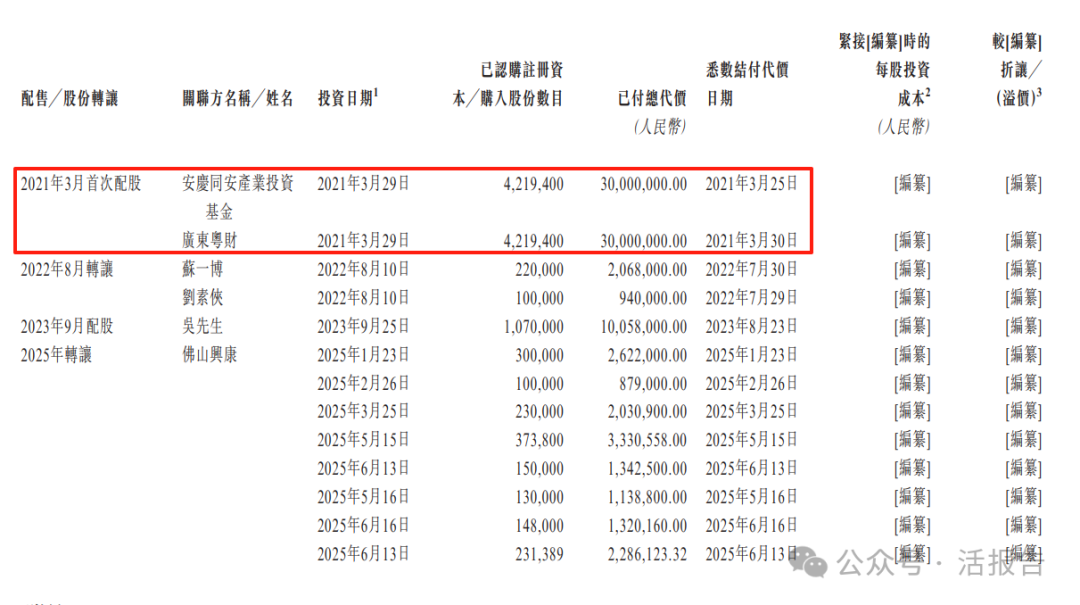Viewport: 1080px width, 605px height.
Task: Click the 佛山興康 entry
Action: point(209,355)
